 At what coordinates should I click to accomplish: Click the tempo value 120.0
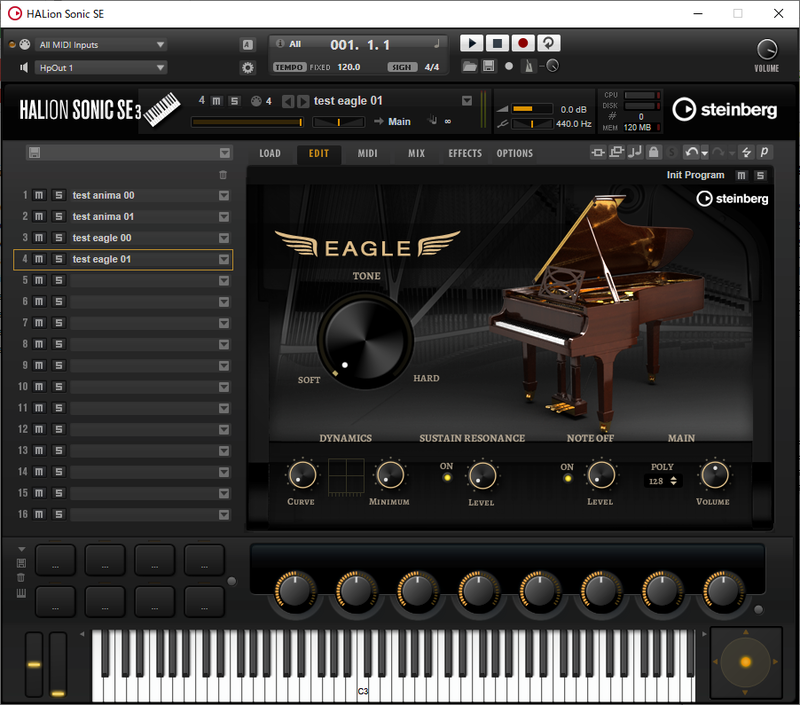[348, 67]
